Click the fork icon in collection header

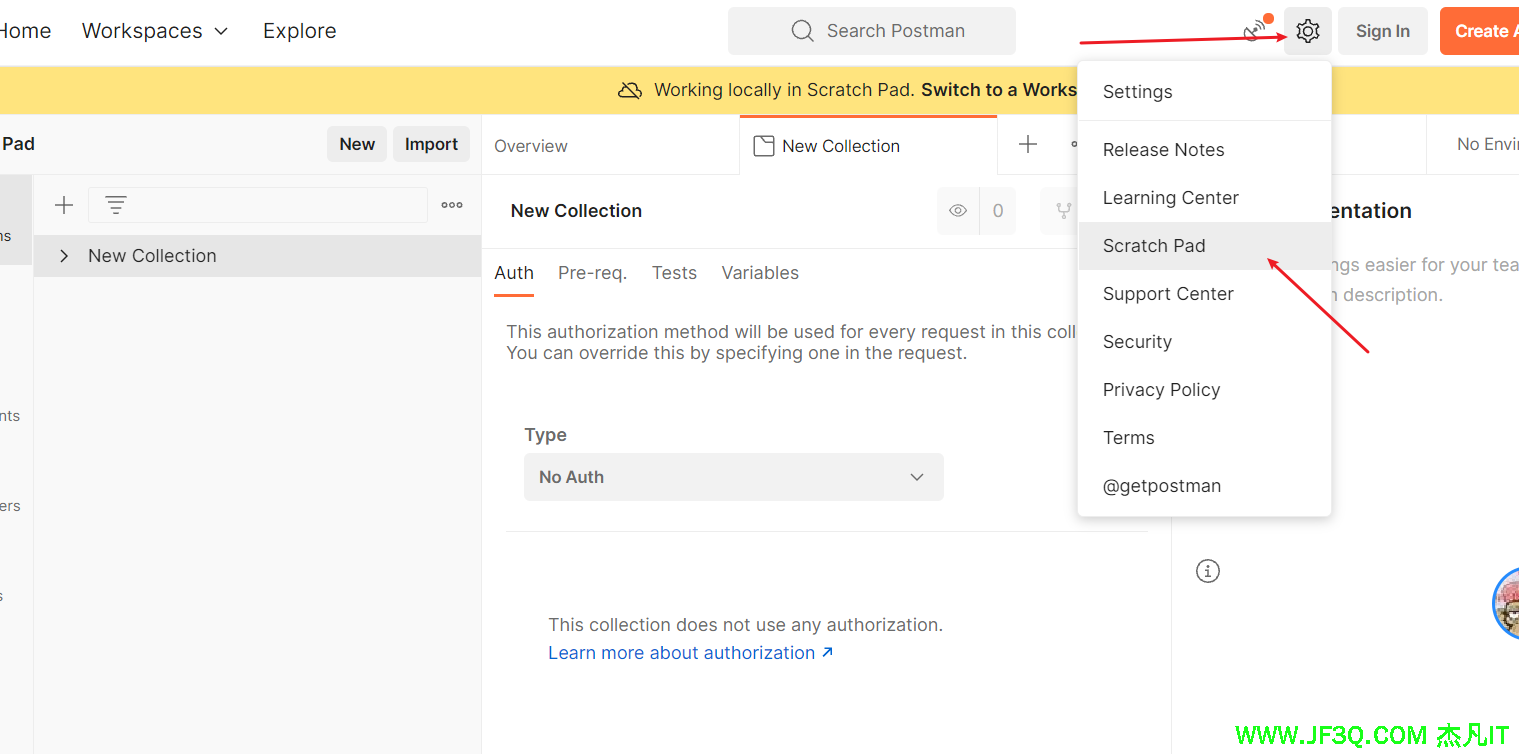[x=1063, y=211]
